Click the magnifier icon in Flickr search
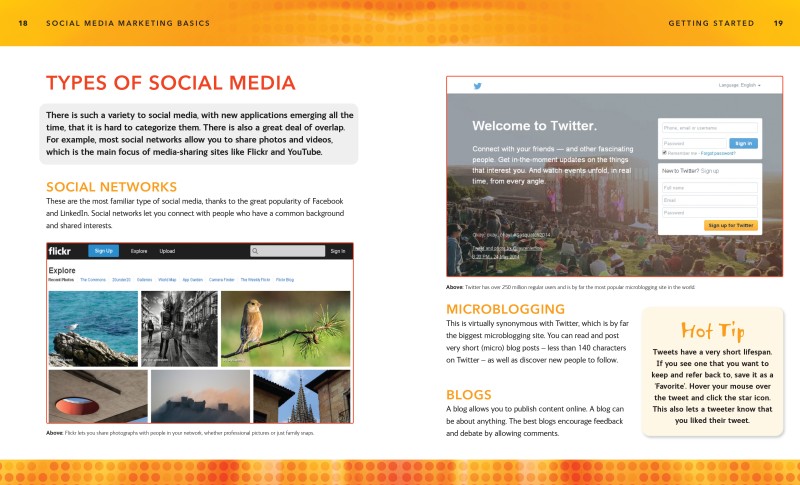The image size is (800, 485). pyautogui.click(x=255, y=251)
